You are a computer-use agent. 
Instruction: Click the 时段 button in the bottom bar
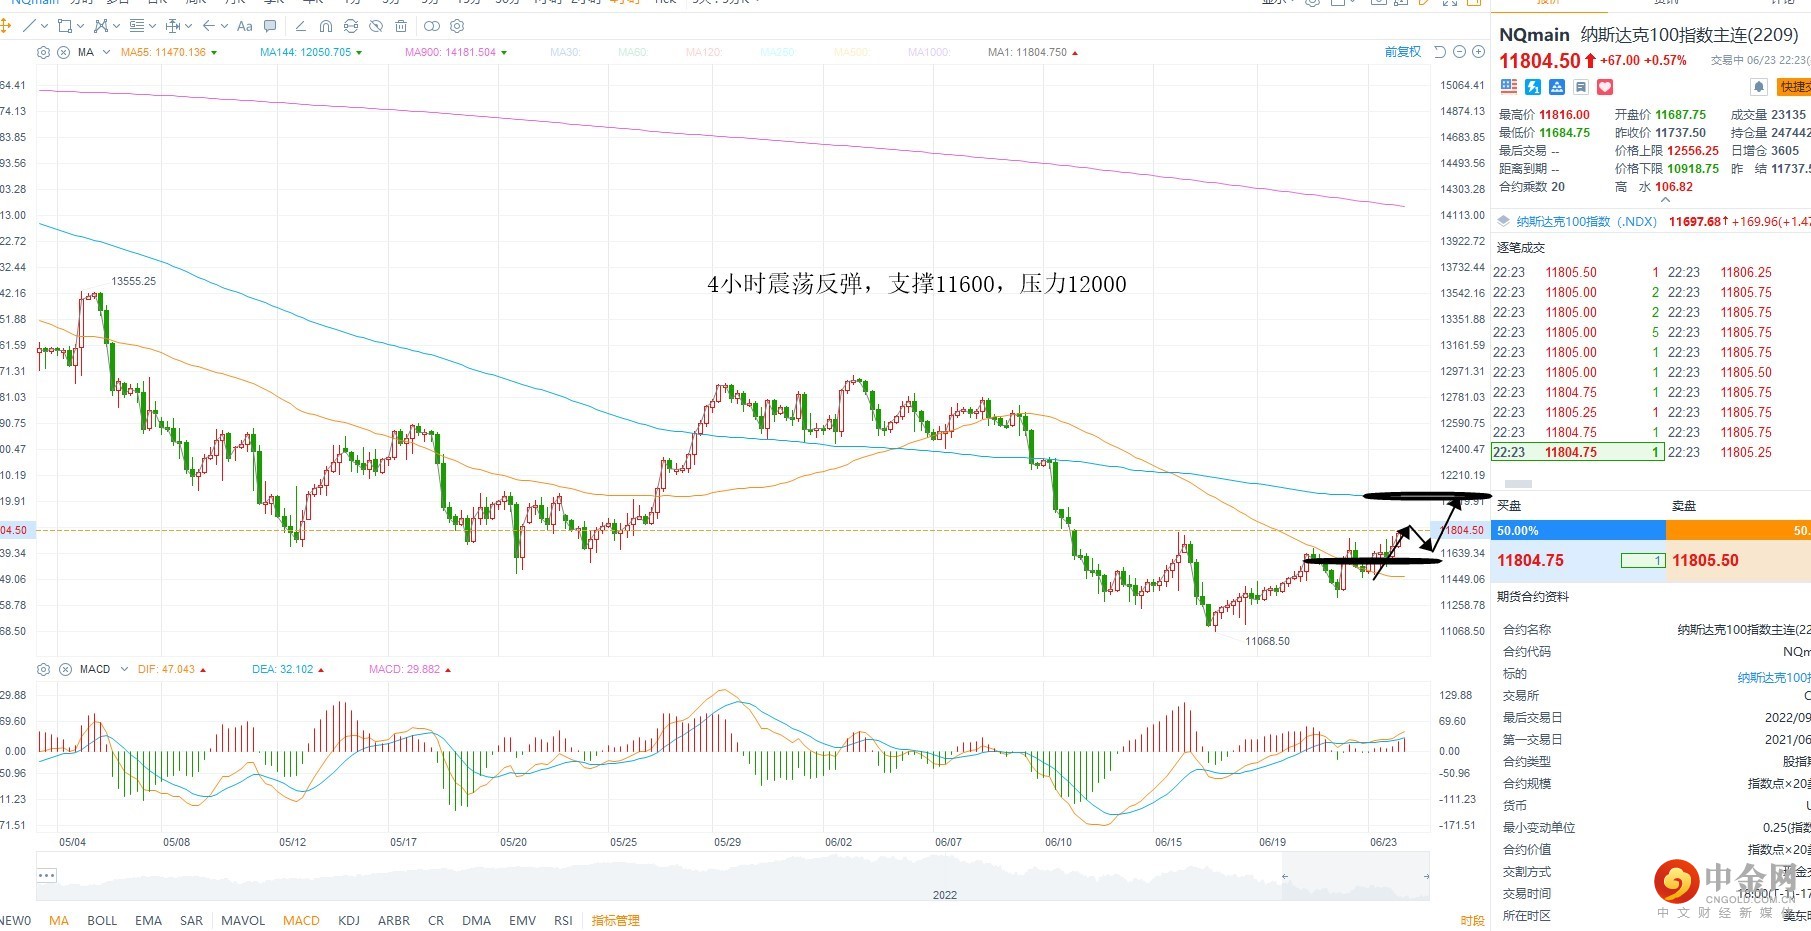point(1472,920)
